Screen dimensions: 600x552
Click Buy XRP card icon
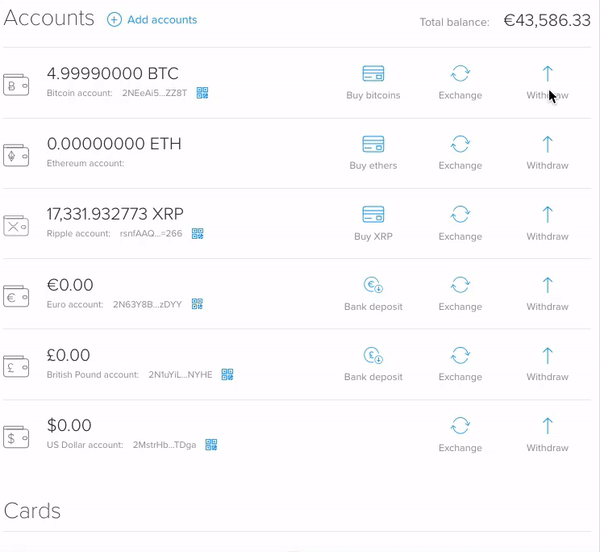(373, 214)
